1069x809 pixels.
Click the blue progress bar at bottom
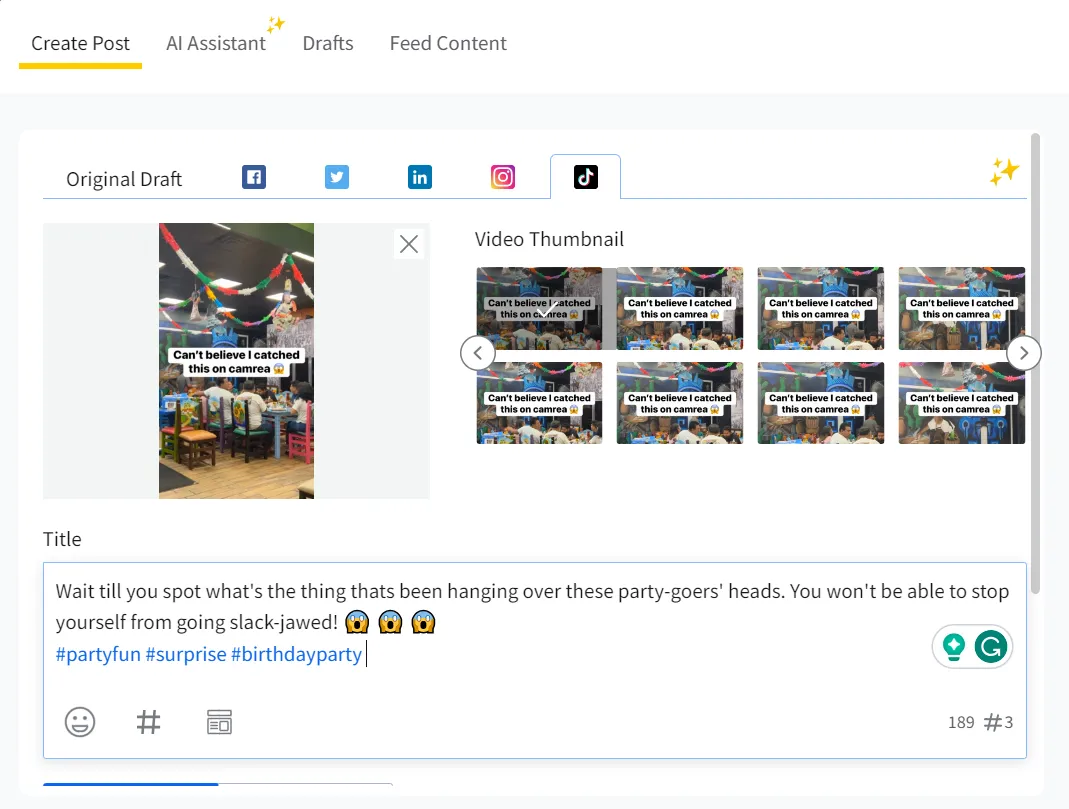(130, 786)
